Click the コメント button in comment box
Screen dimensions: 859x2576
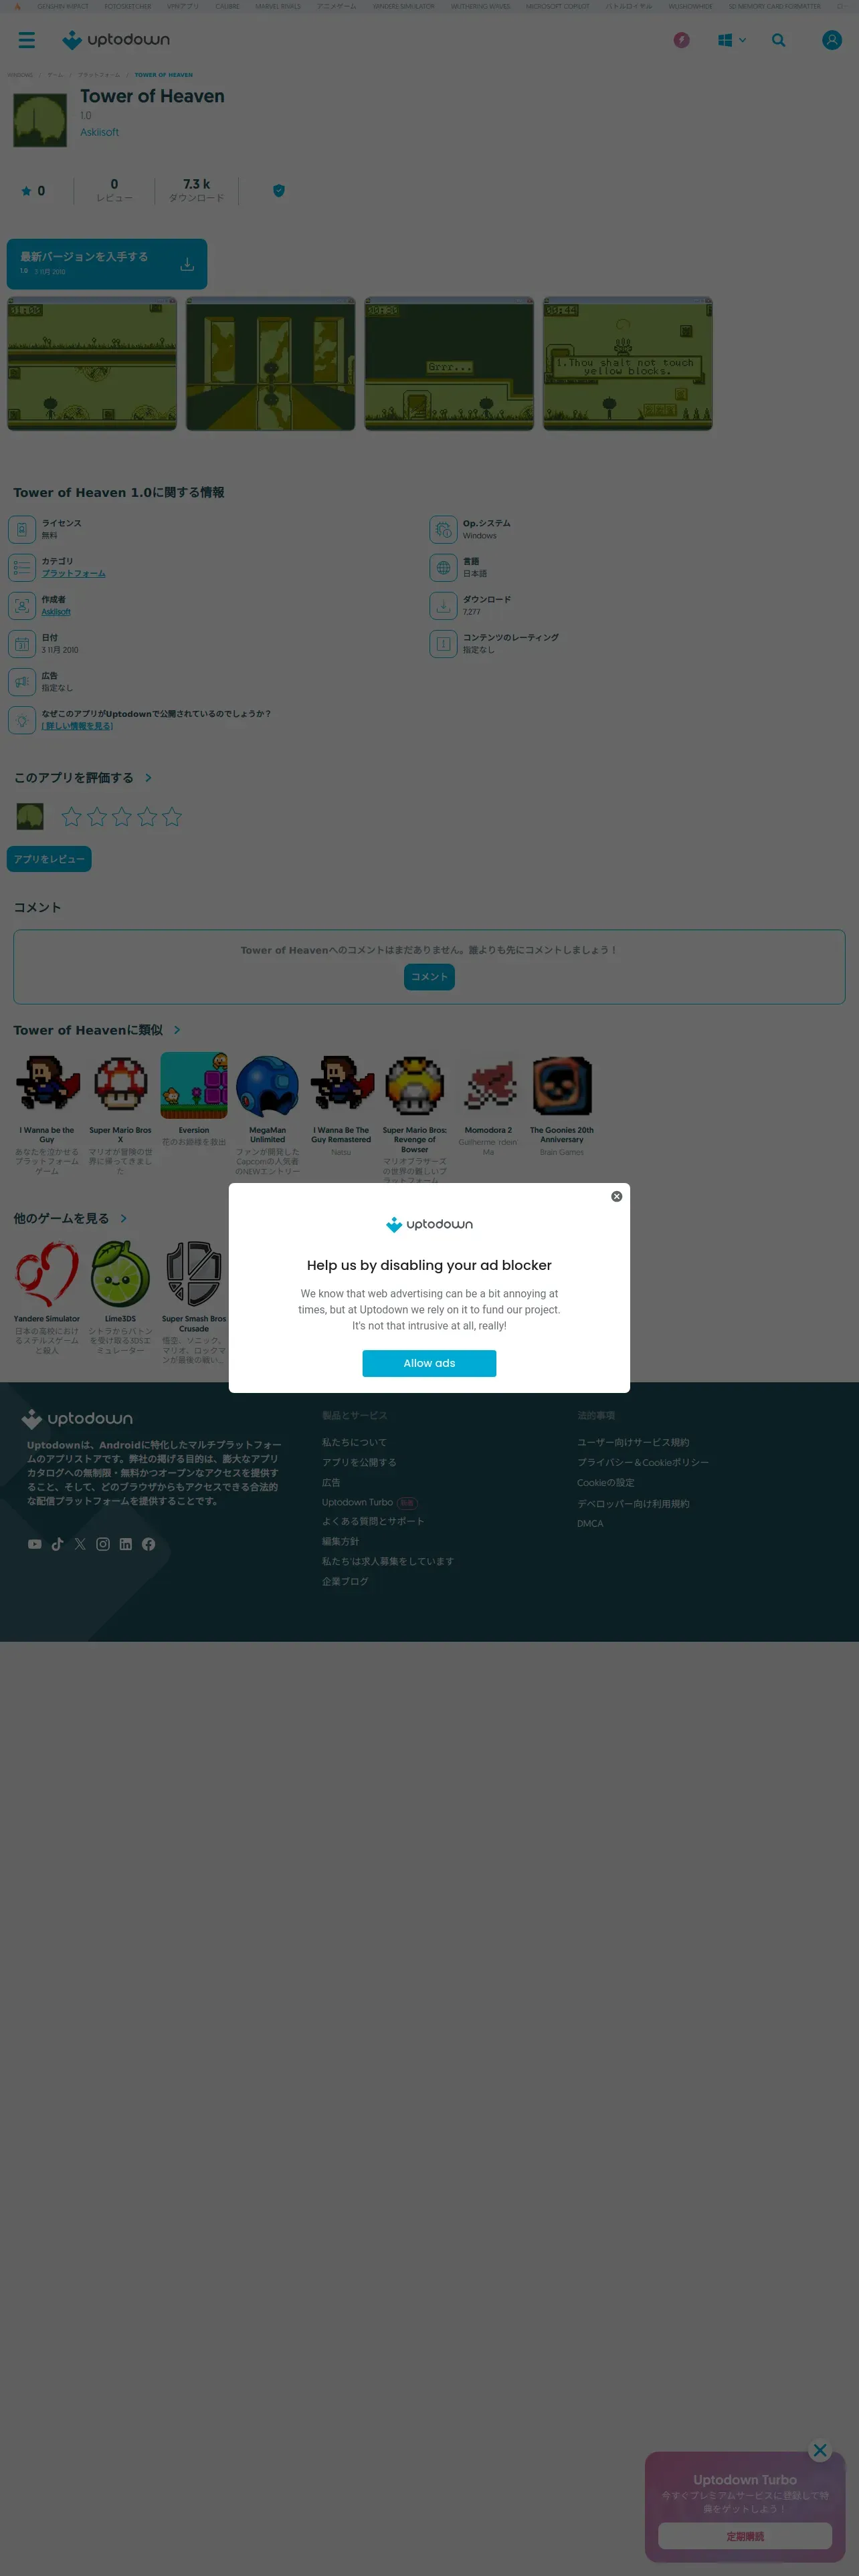click(429, 977)
